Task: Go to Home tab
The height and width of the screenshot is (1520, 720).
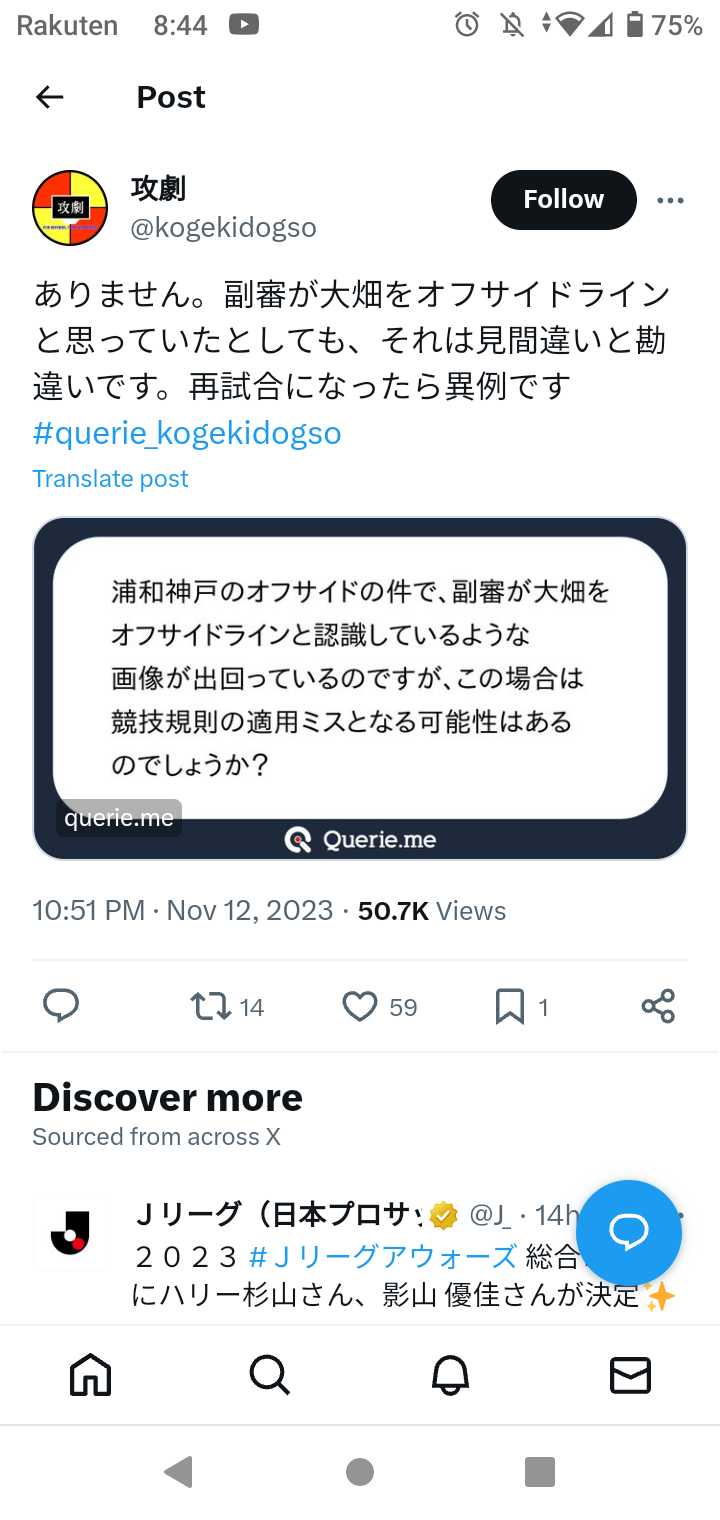Action: (x=90, y=1376)
